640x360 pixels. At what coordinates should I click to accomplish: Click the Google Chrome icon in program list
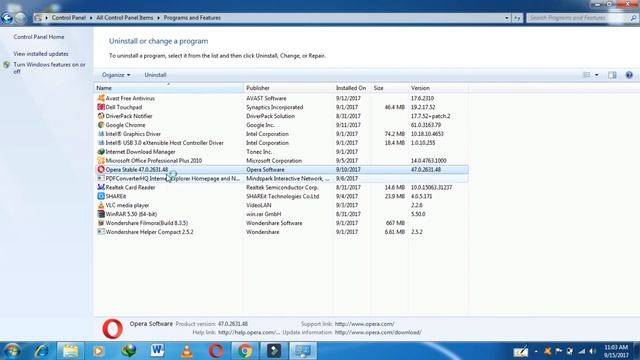click(x=101, y=125)
